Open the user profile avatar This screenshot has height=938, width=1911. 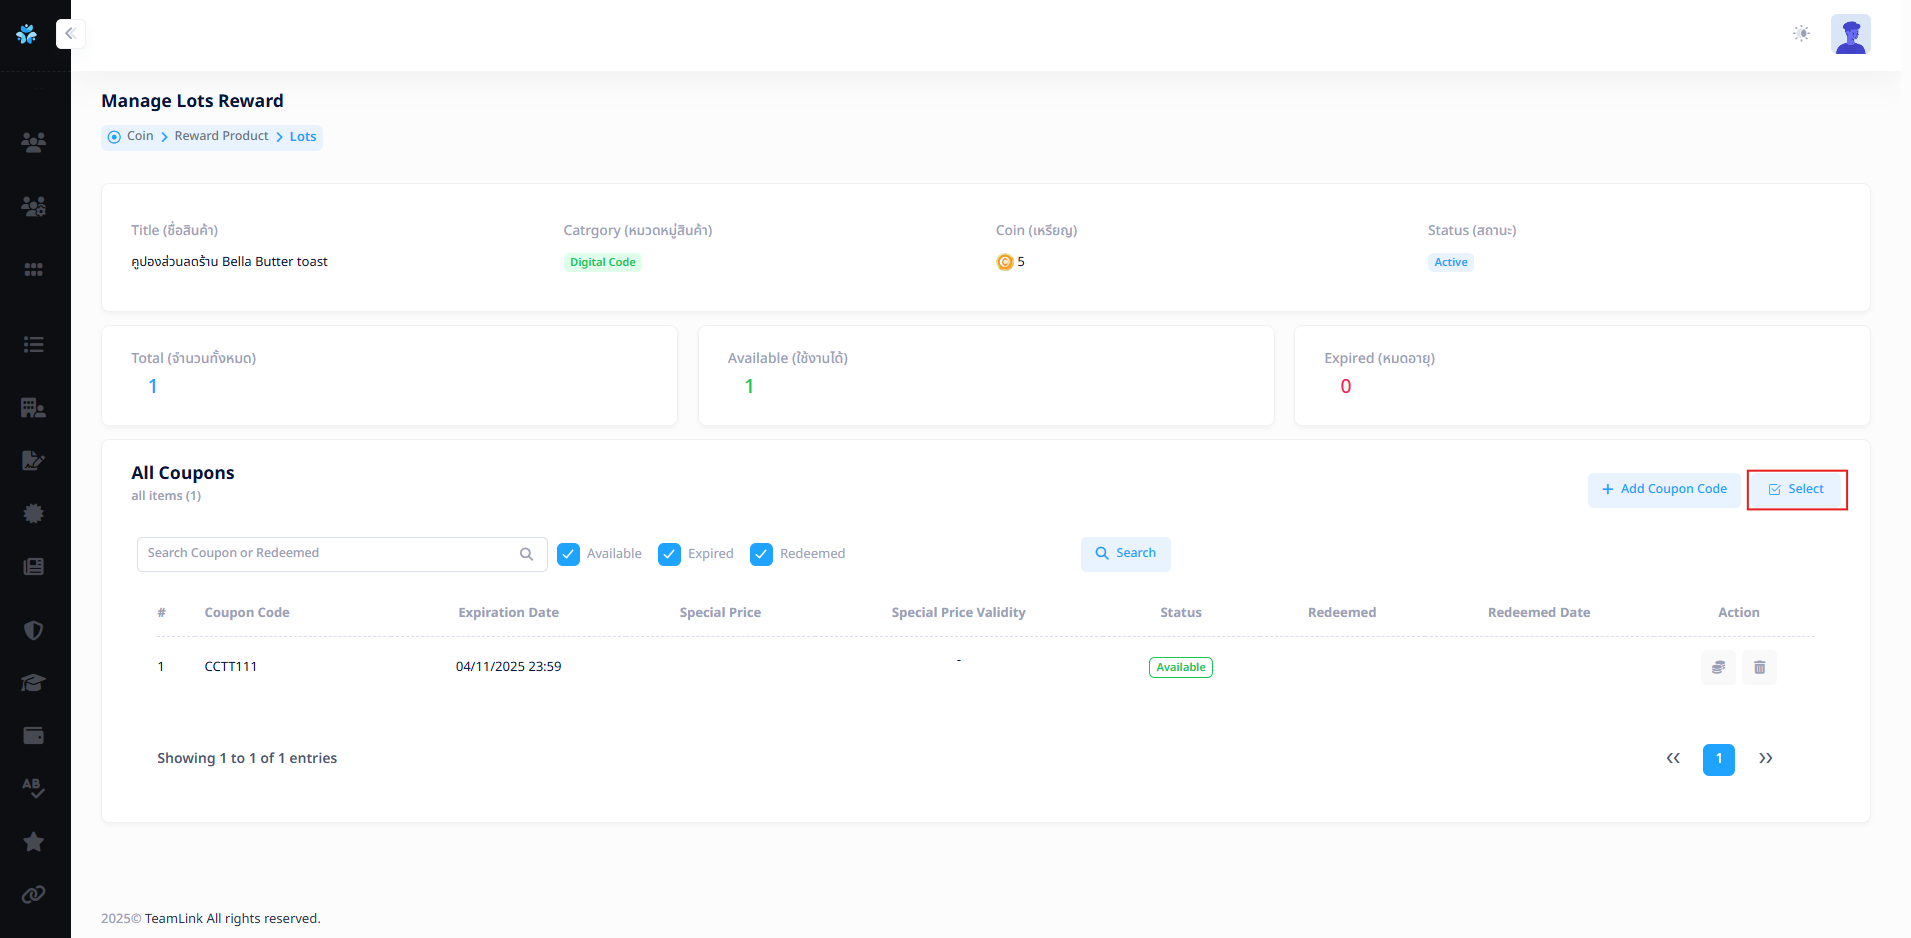1850,34
